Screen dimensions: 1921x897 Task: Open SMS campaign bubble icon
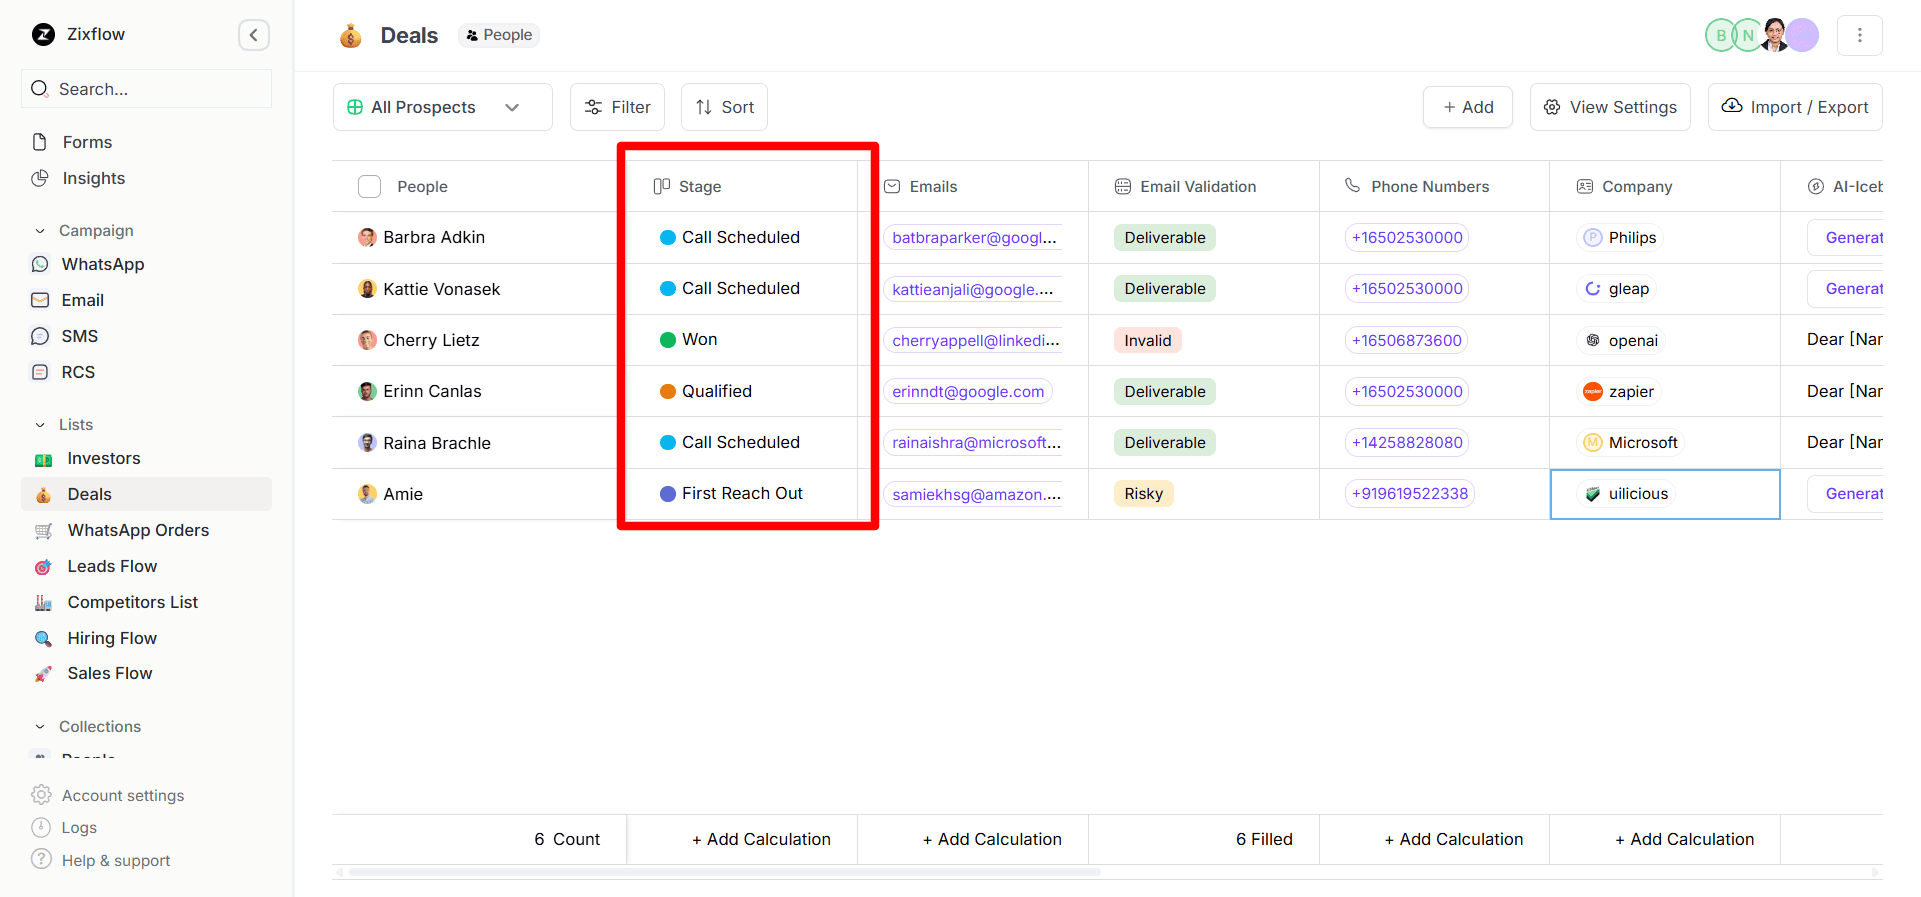pyautogui.click(x=40, y=336)
